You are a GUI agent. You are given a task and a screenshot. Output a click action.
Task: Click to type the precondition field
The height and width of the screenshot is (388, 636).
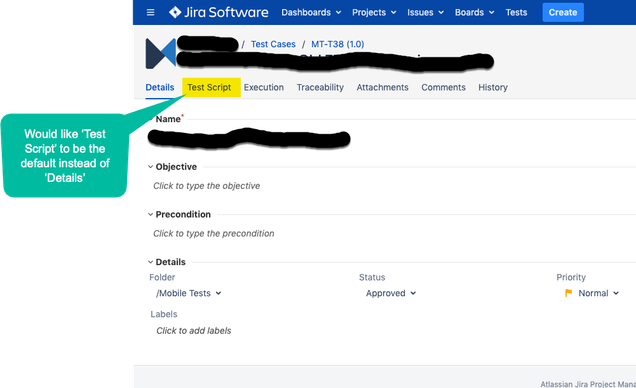pos(214,234)
